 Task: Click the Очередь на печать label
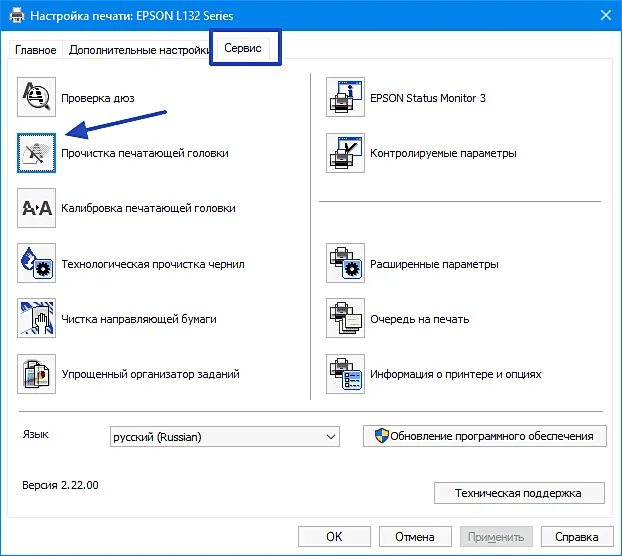point(420,319)
